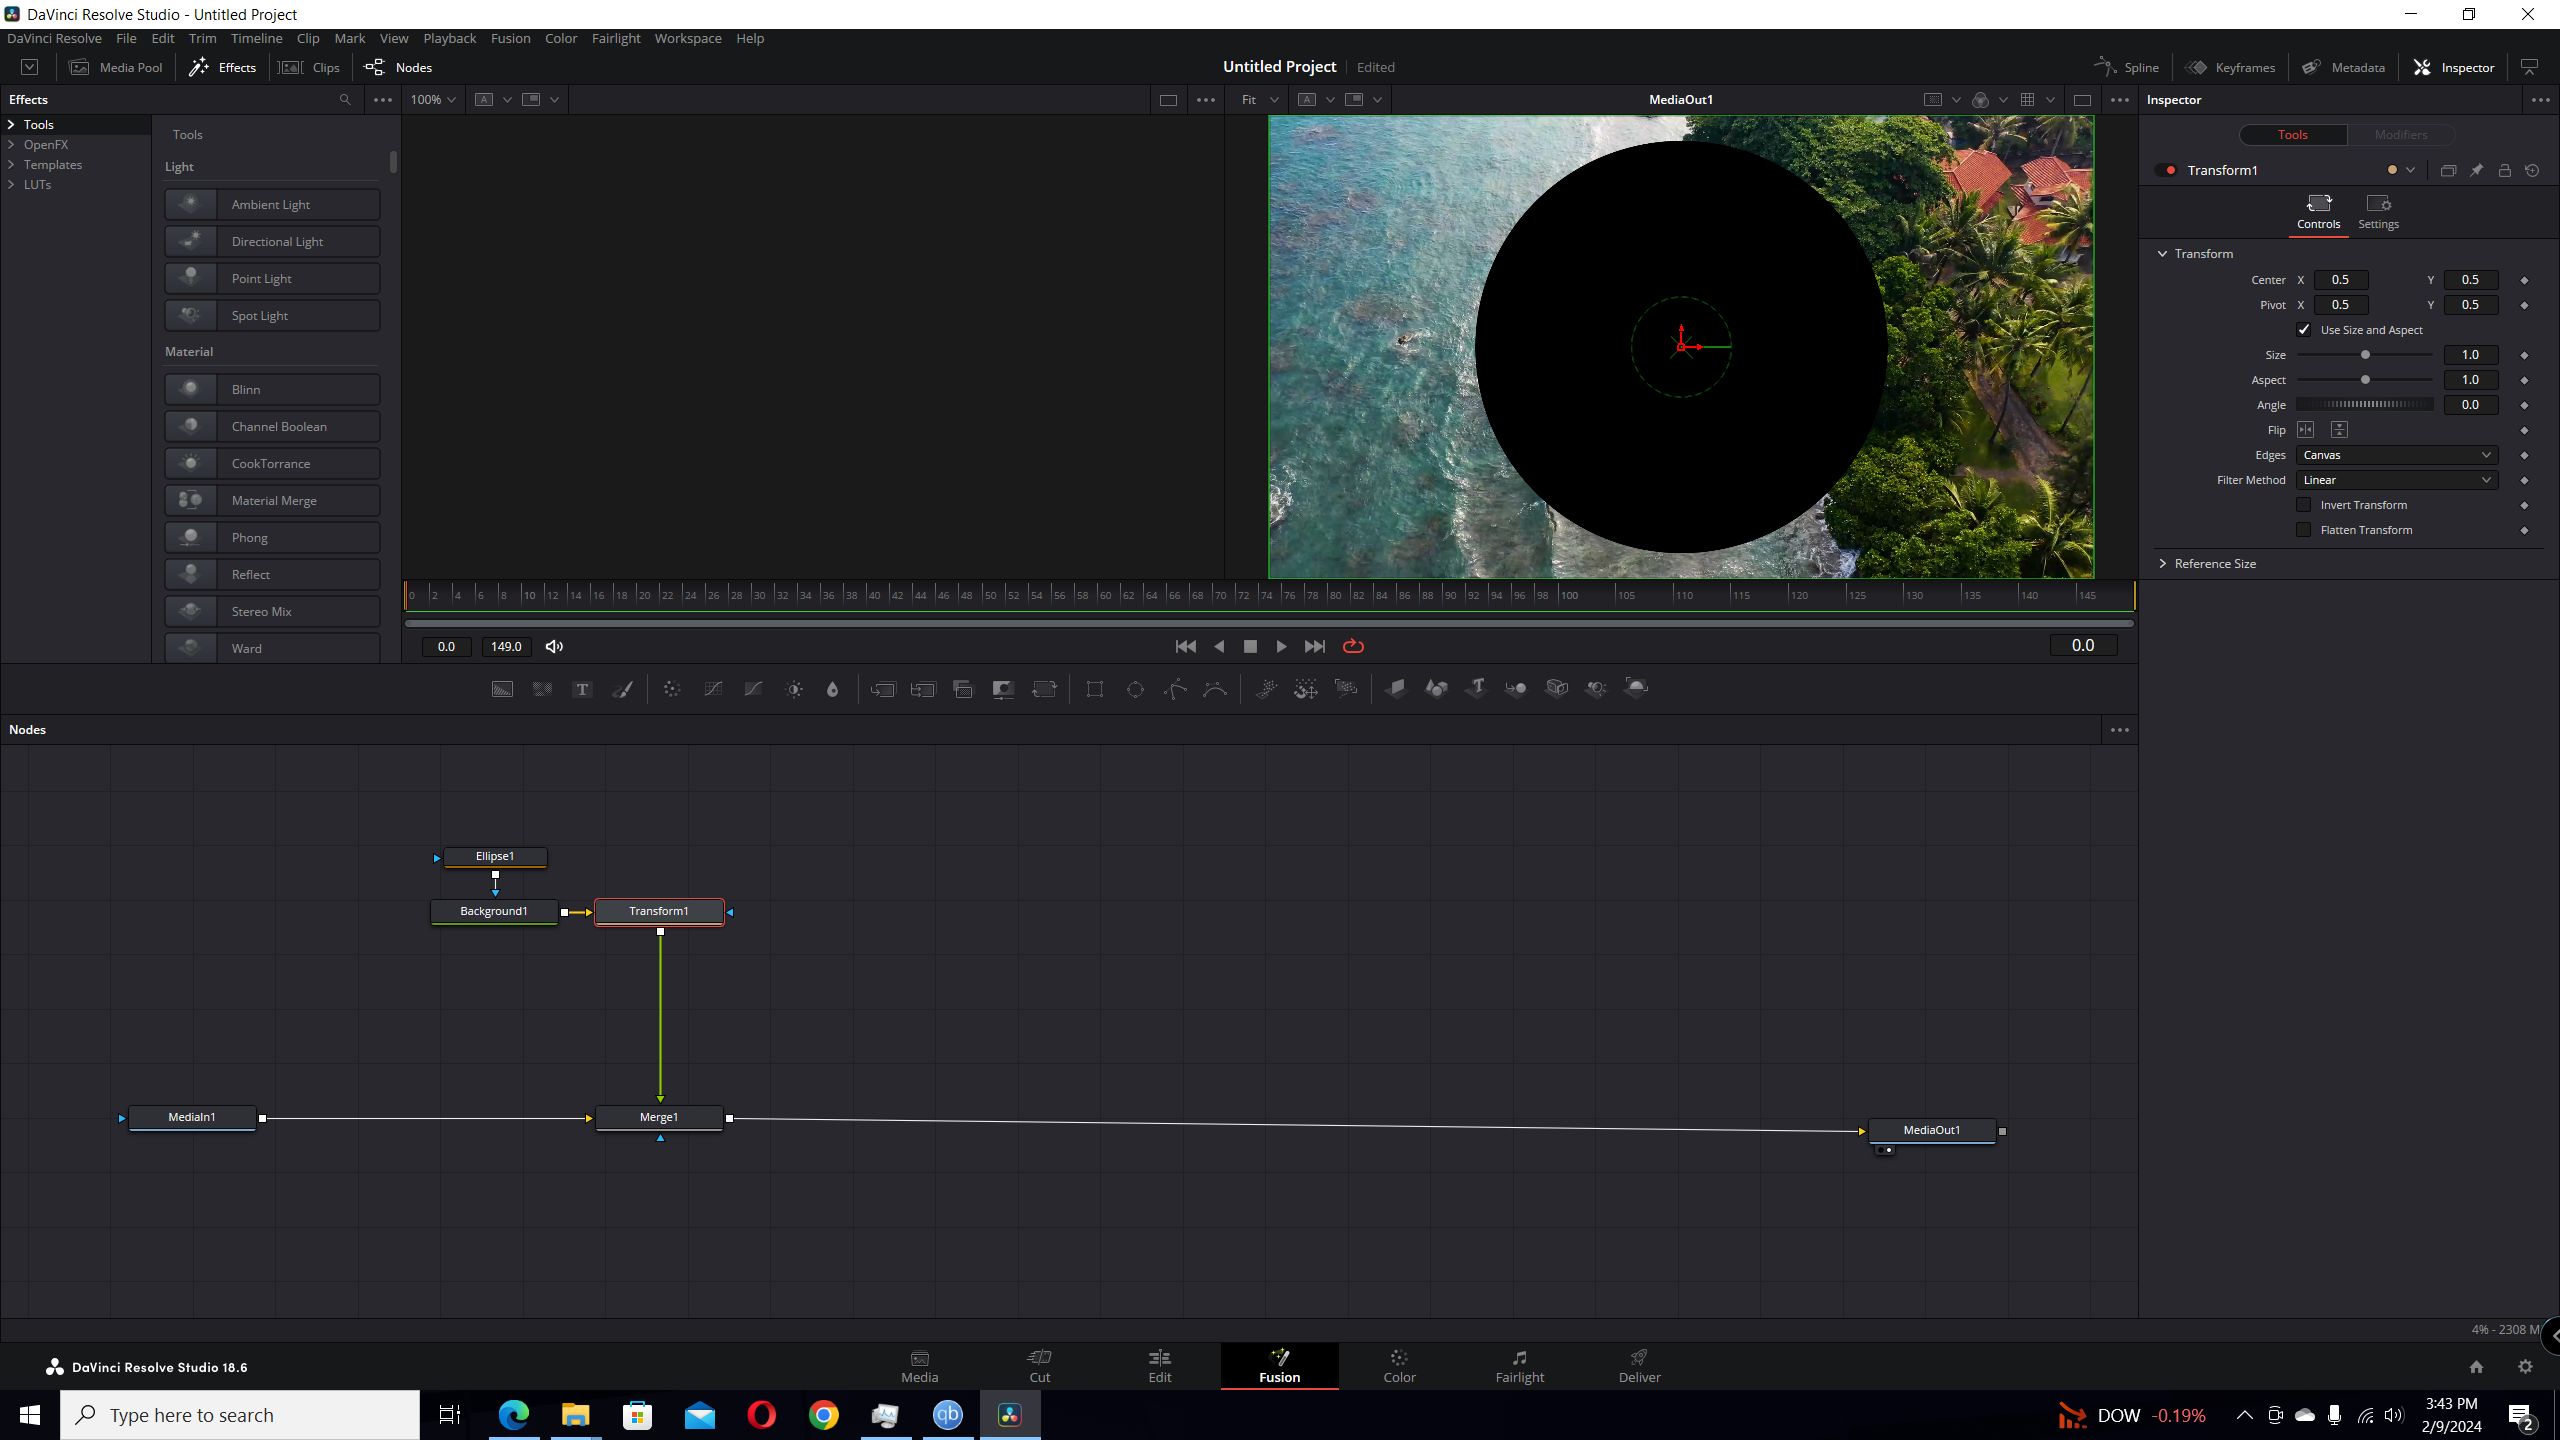Collapse the Transform section in Inspector

coord(2163,254)
